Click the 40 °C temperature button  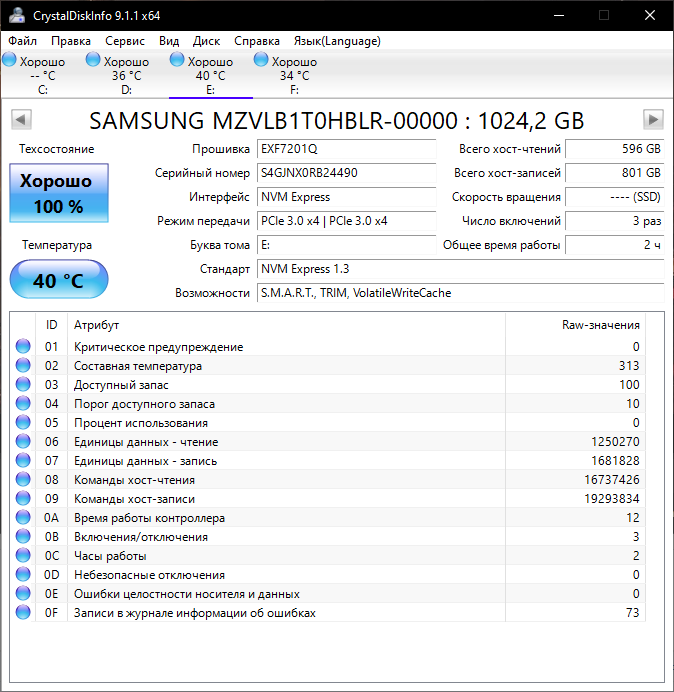pyautogui.click(x=59, y=280)
